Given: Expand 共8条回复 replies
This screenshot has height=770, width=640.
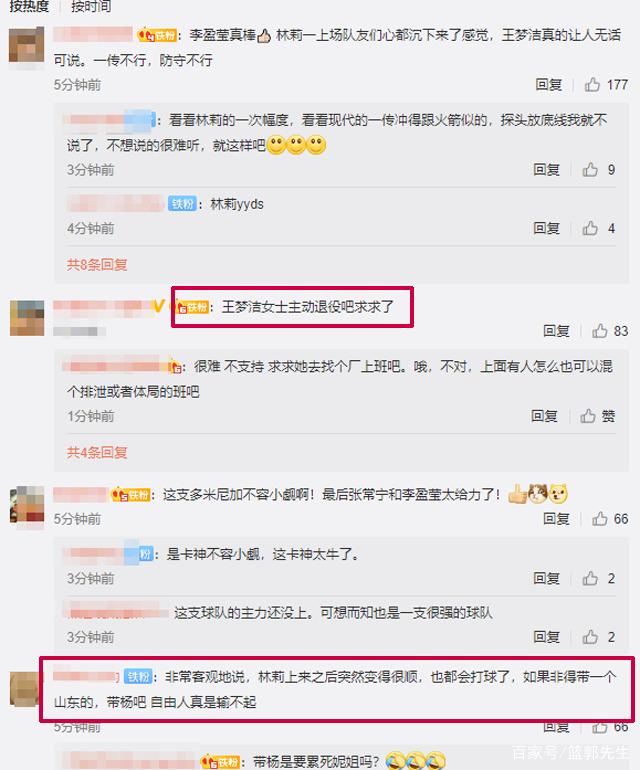Looking at the screenshot, I should (x=97, y=265).
